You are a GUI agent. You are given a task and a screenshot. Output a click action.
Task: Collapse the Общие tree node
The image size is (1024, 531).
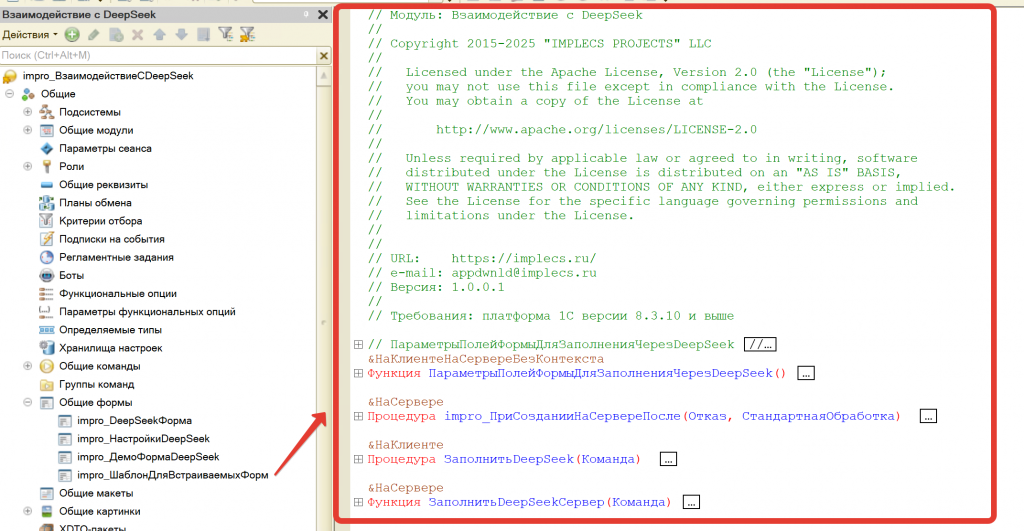(9, 94)
